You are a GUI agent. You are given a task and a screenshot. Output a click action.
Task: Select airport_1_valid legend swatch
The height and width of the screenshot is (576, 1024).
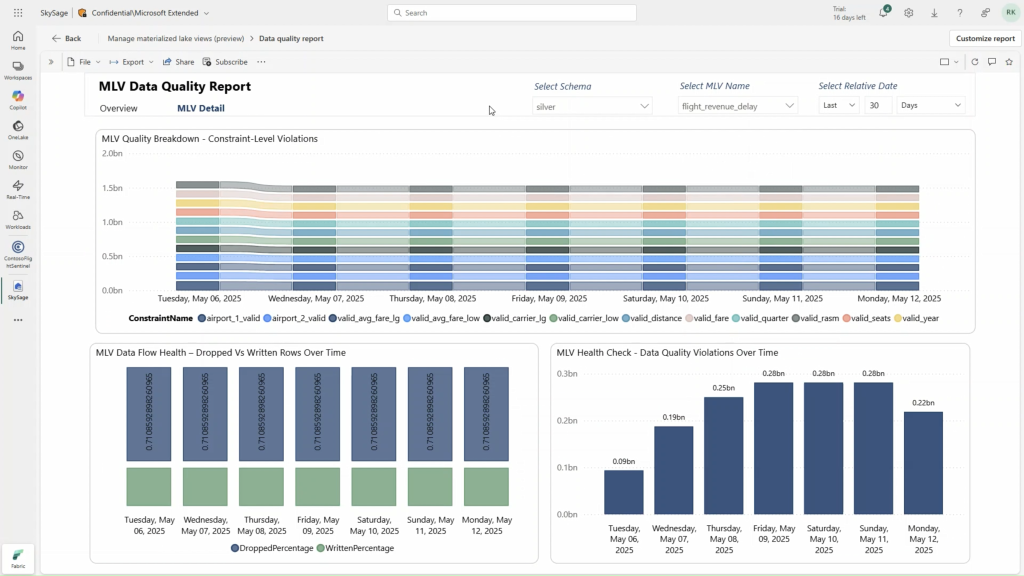202,318
